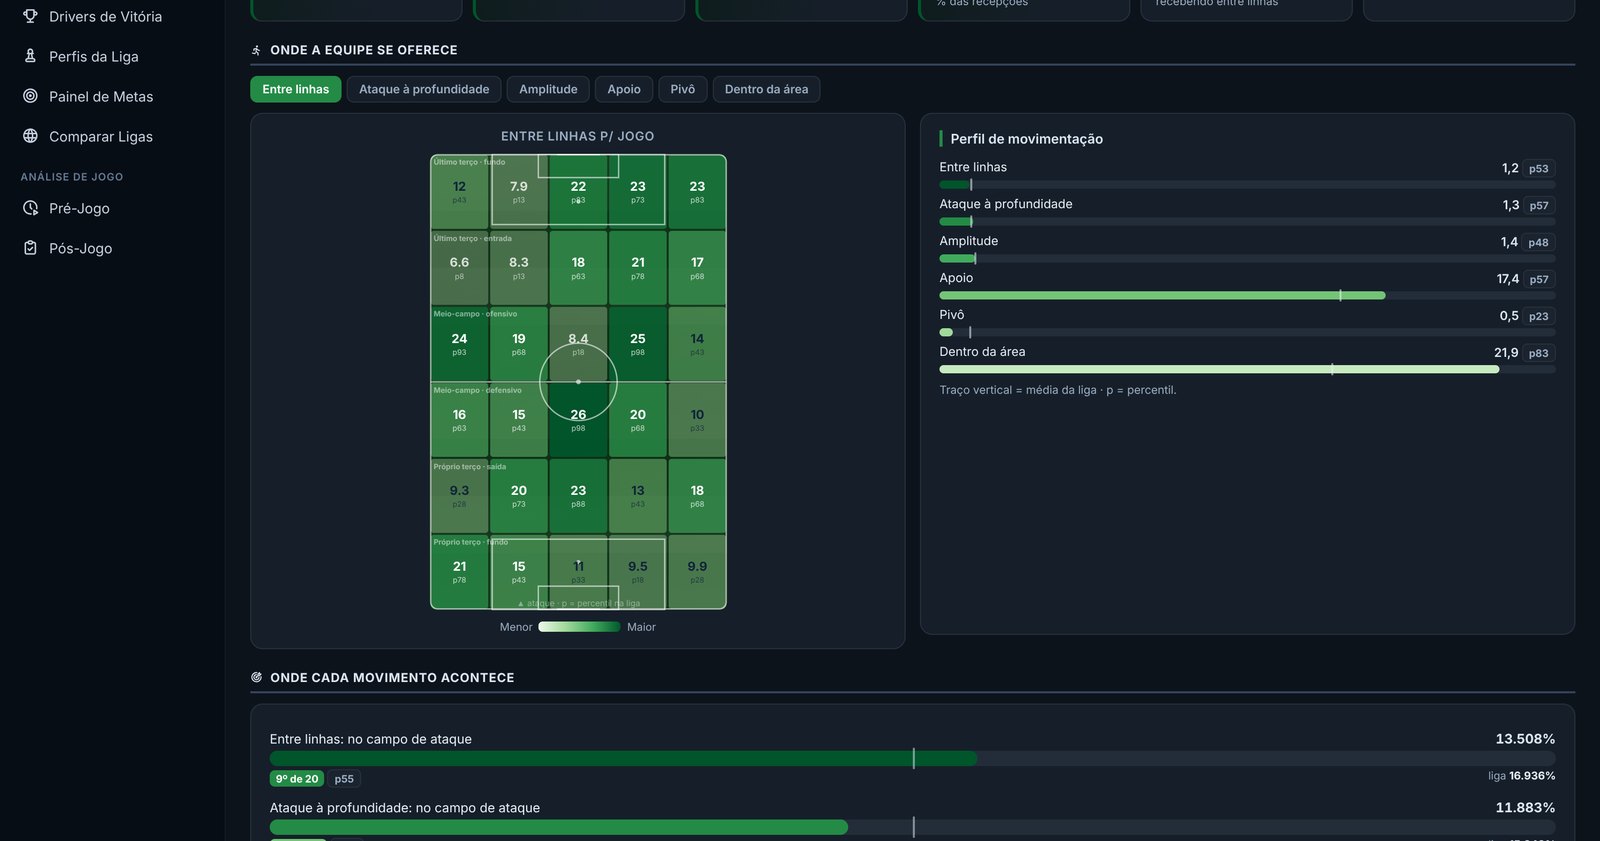The width and height of the screenshot is (1600, 841).
Task: Click the p23 badge in the Pivô row
Action: click(x=1538, y=317)
